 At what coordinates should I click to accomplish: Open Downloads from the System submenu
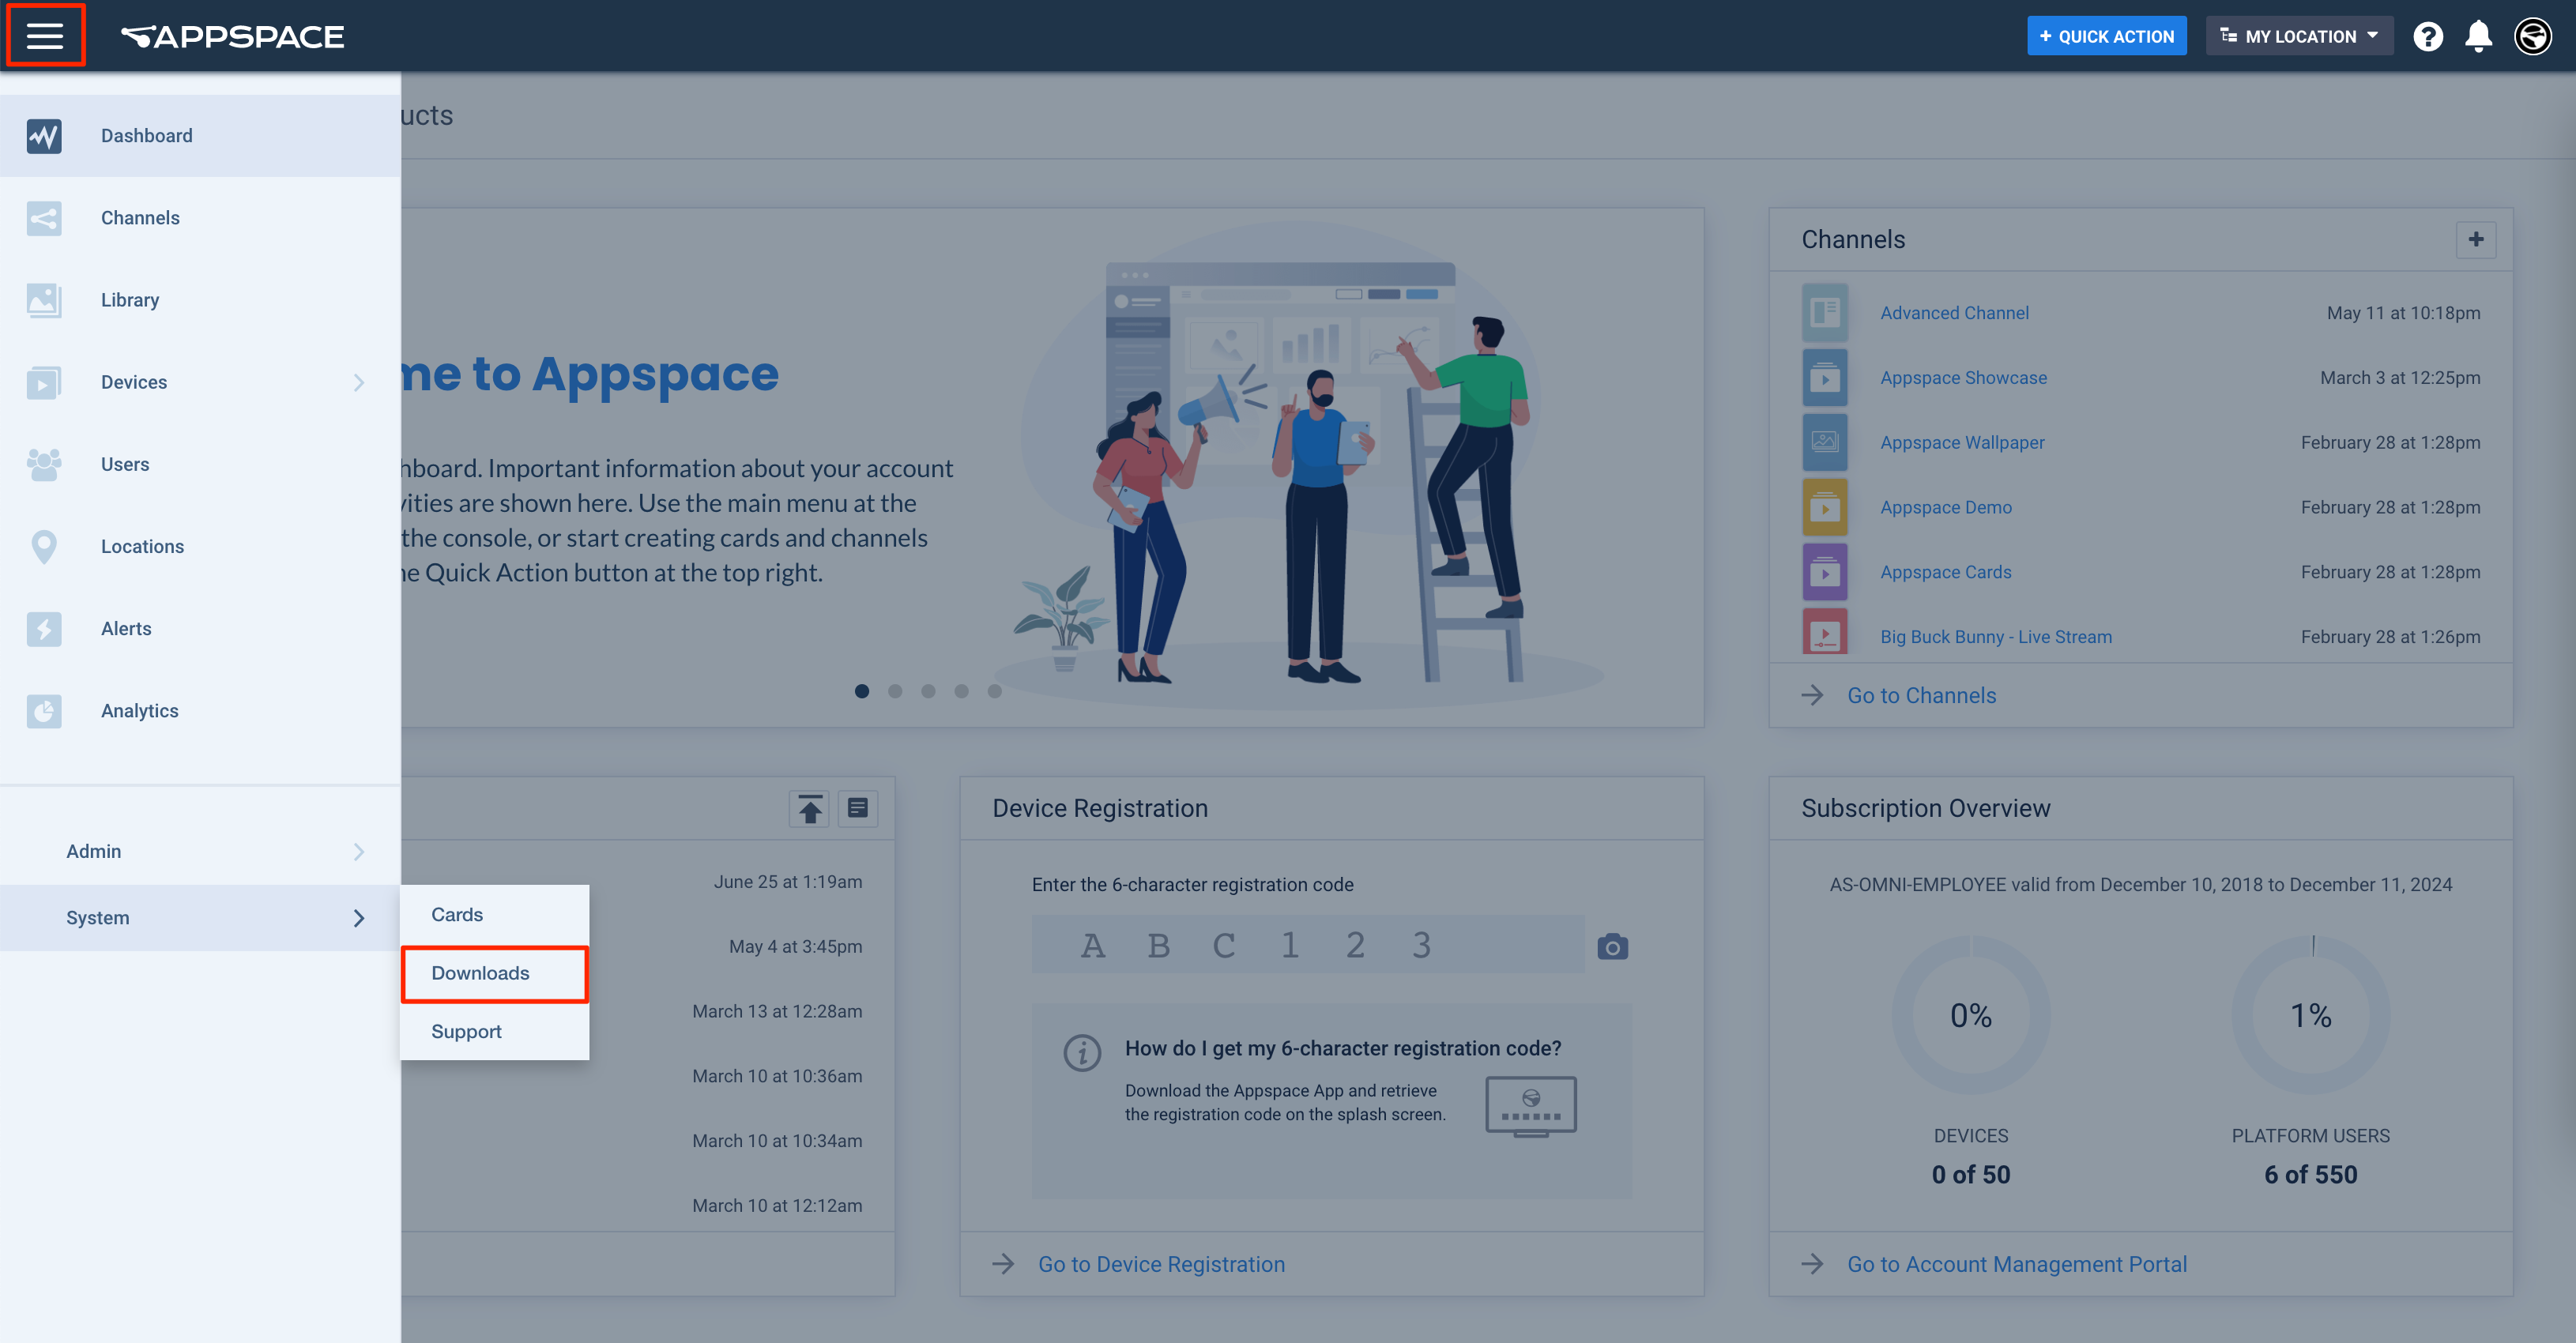tap(495, 973)
